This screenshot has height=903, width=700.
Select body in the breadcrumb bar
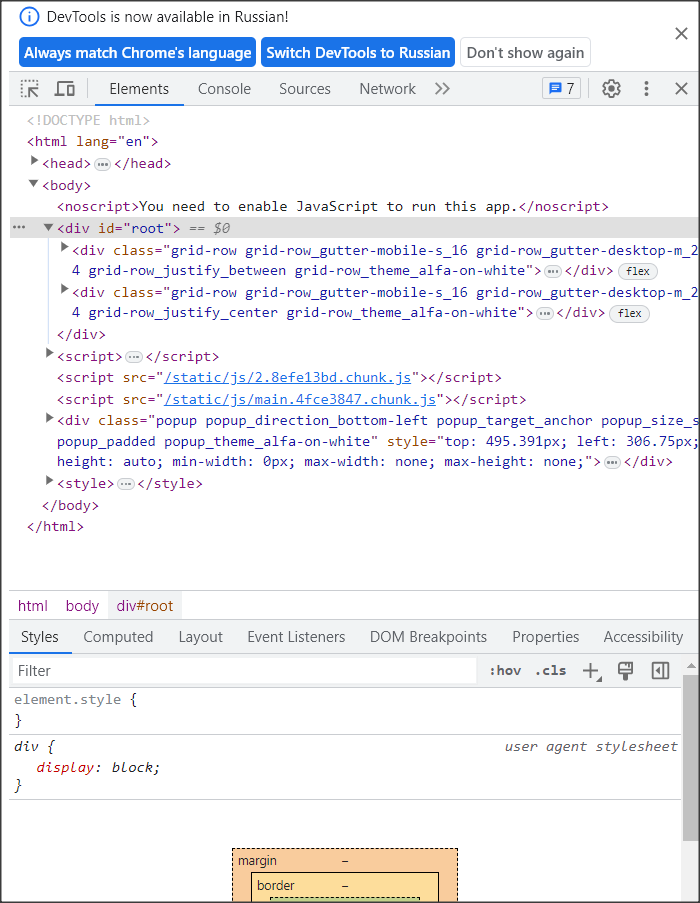pyautogui.click(x=82, y=606)
